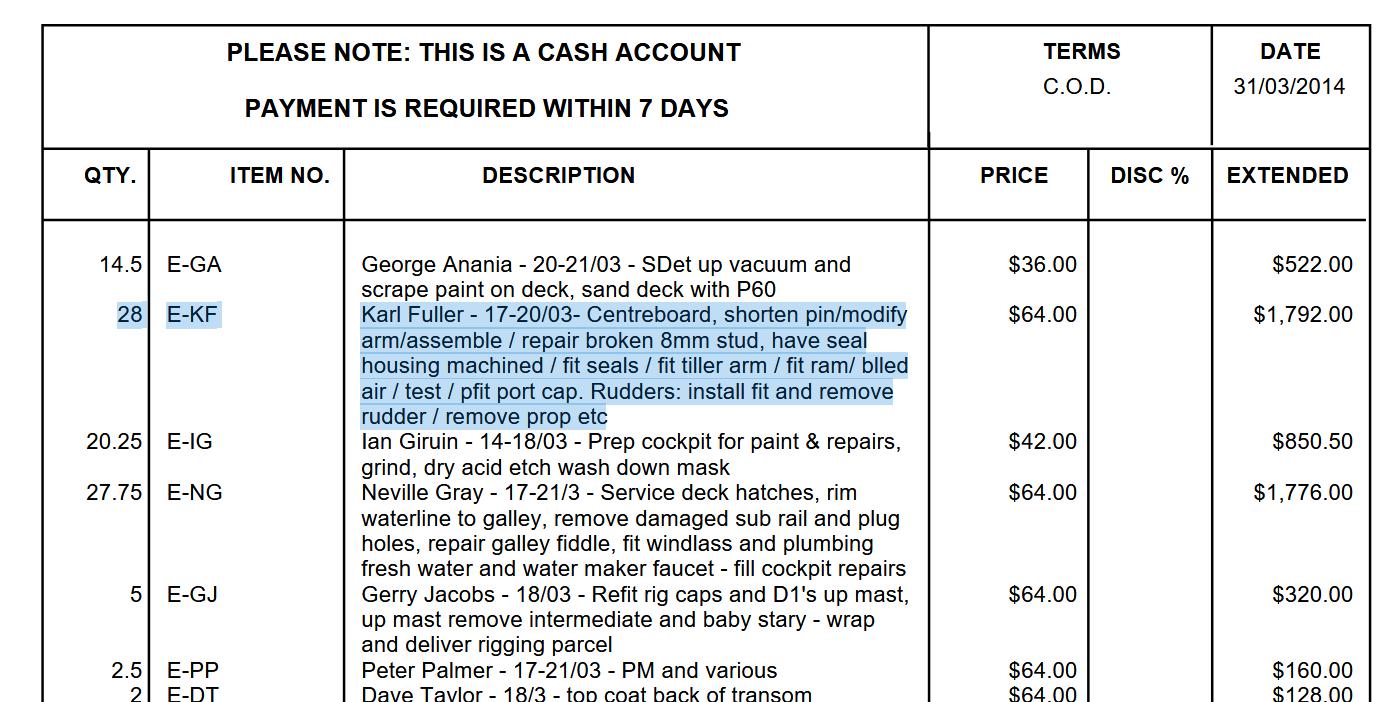Select the George Anania description line
Image resolution: width=1393 pixels, height=702 pixels.
[606, 277]
